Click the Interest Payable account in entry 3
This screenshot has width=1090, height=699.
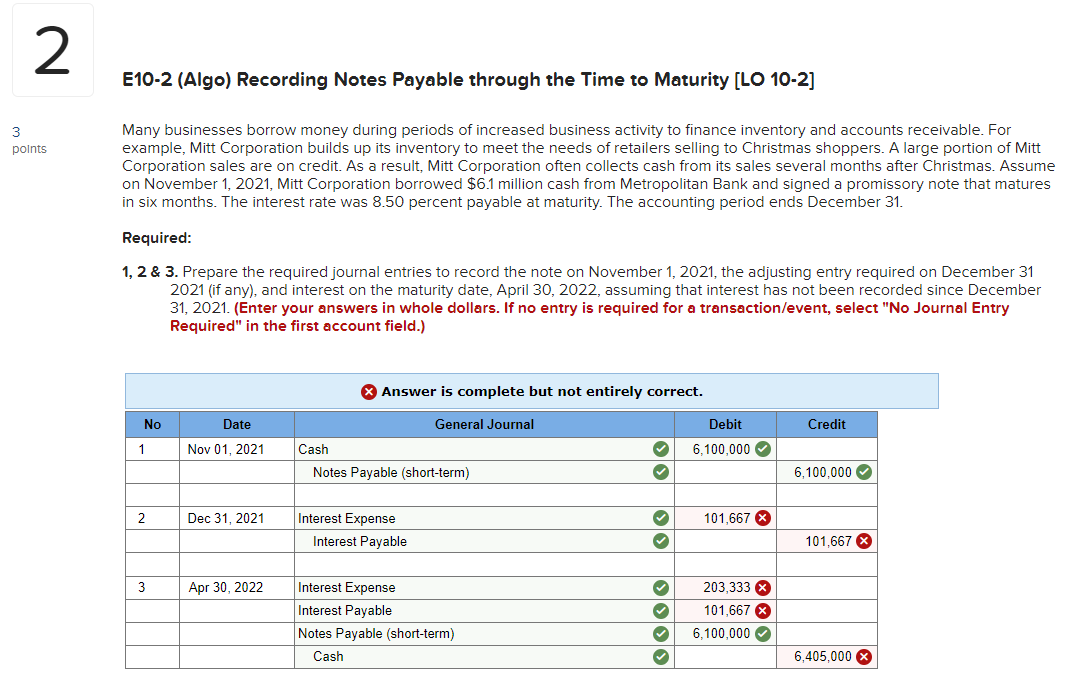pos(484,611)
